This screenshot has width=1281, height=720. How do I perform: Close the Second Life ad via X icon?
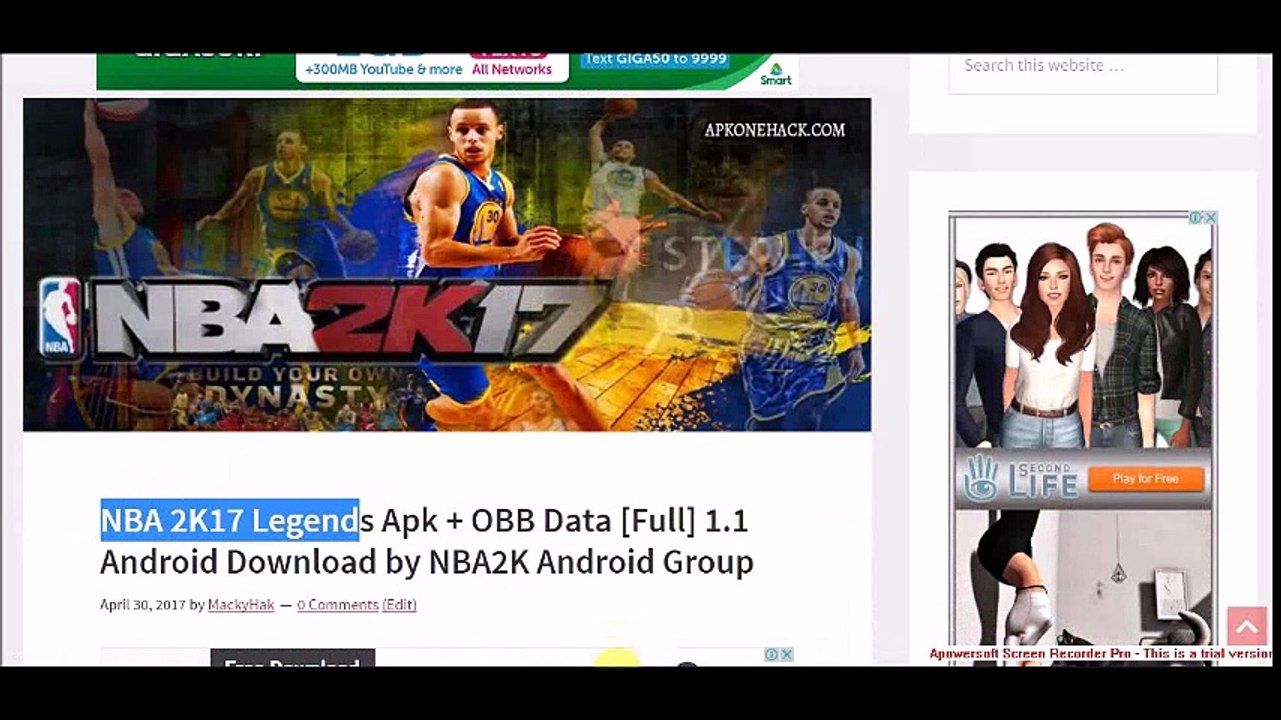1210,217
